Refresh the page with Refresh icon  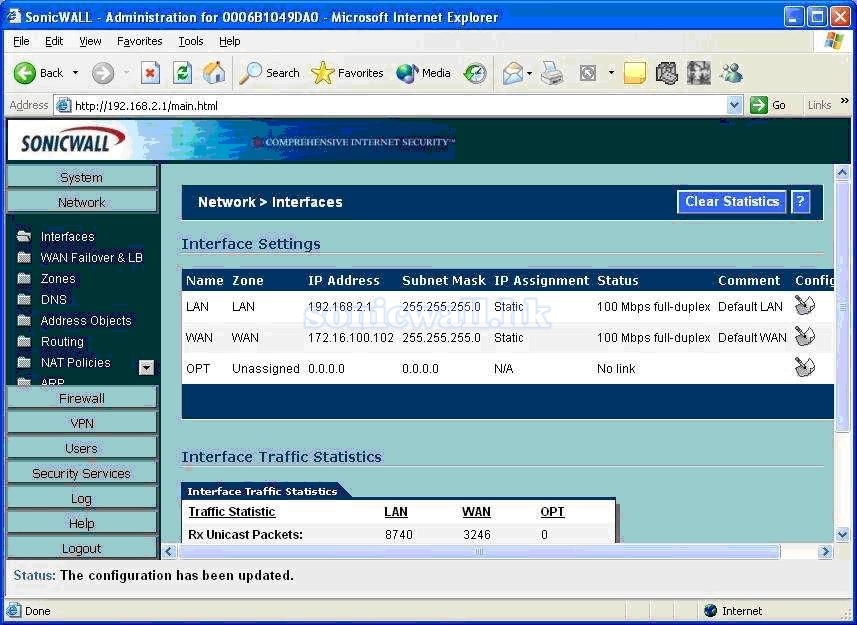[182, 73]
